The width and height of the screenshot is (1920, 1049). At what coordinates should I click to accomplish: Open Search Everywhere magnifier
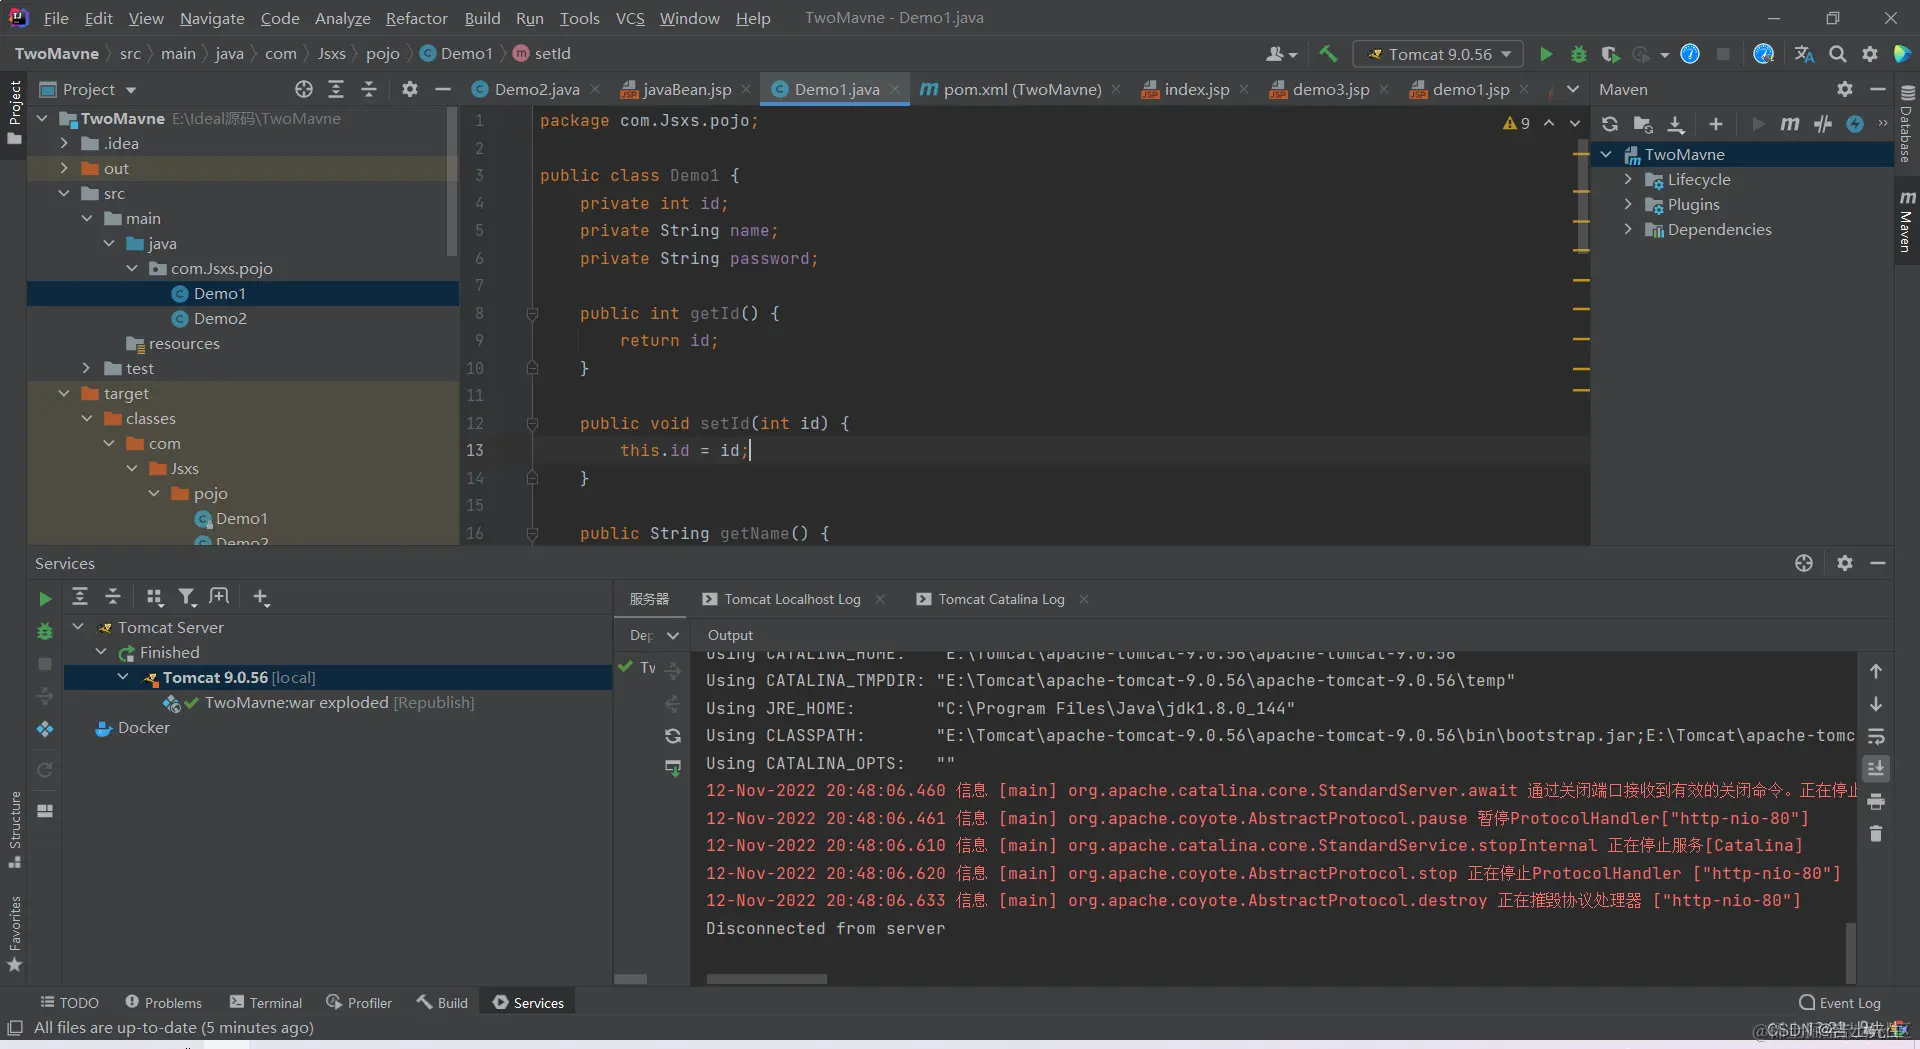pos(1838,54)
